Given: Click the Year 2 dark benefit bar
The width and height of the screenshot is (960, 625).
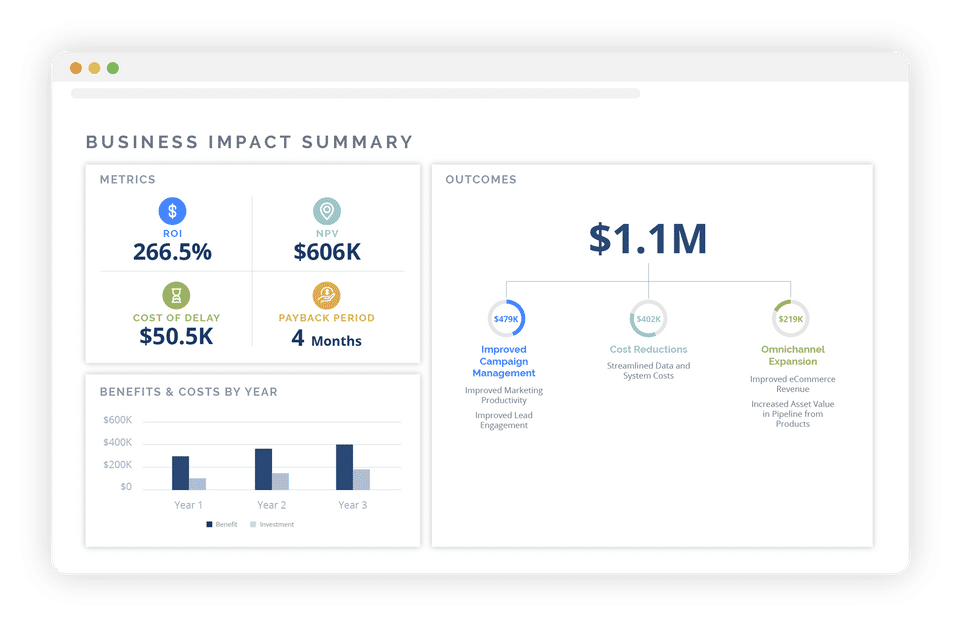Looking at the screenshot, I should coord(263,469).
